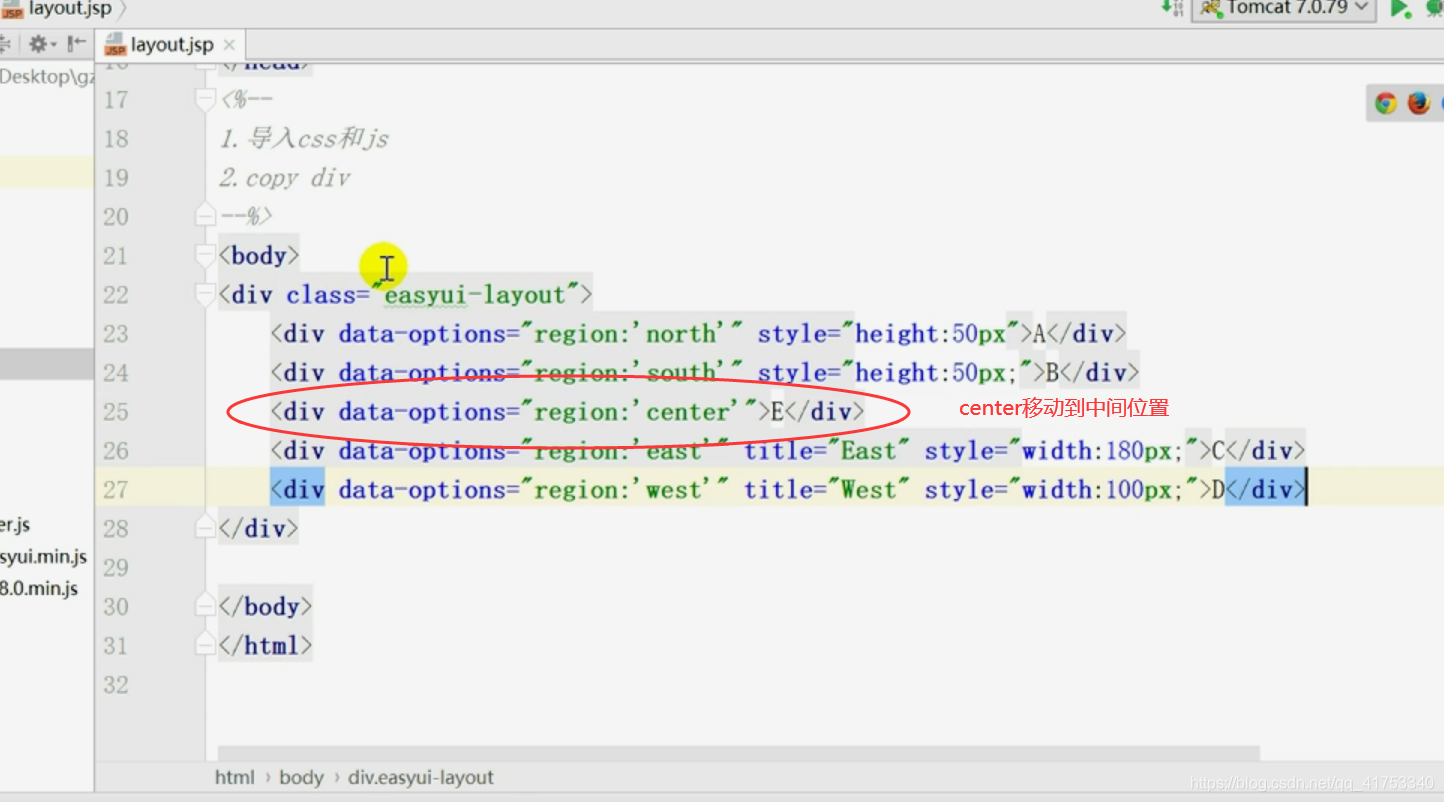Screen dimensions: 1444x802
Task: Click the div.easyui-layout breadcrumb
Action: click(x=421, y=777)
